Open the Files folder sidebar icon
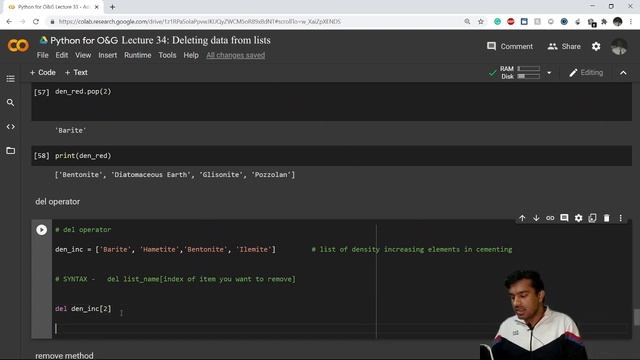 click(x=11, y=151)
